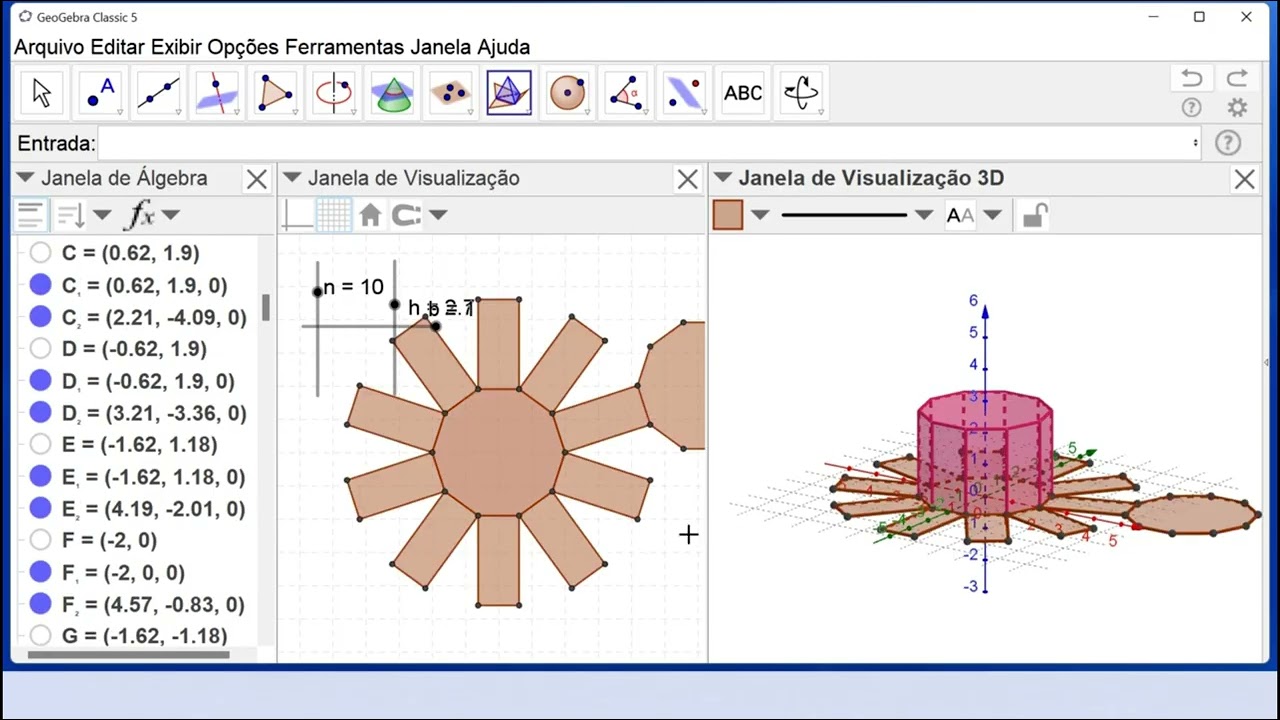The height and width of the screenshot is (720, 1280).
Task: Select the Rotate 3D view tool
Action: pos(802,93)
